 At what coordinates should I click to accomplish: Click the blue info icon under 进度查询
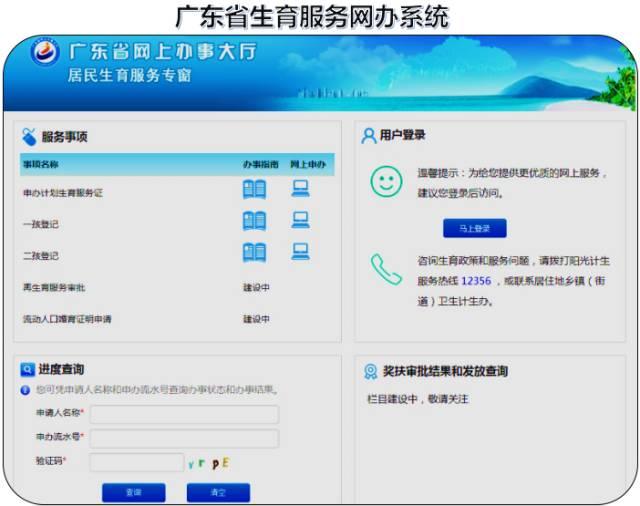(25, 390)
